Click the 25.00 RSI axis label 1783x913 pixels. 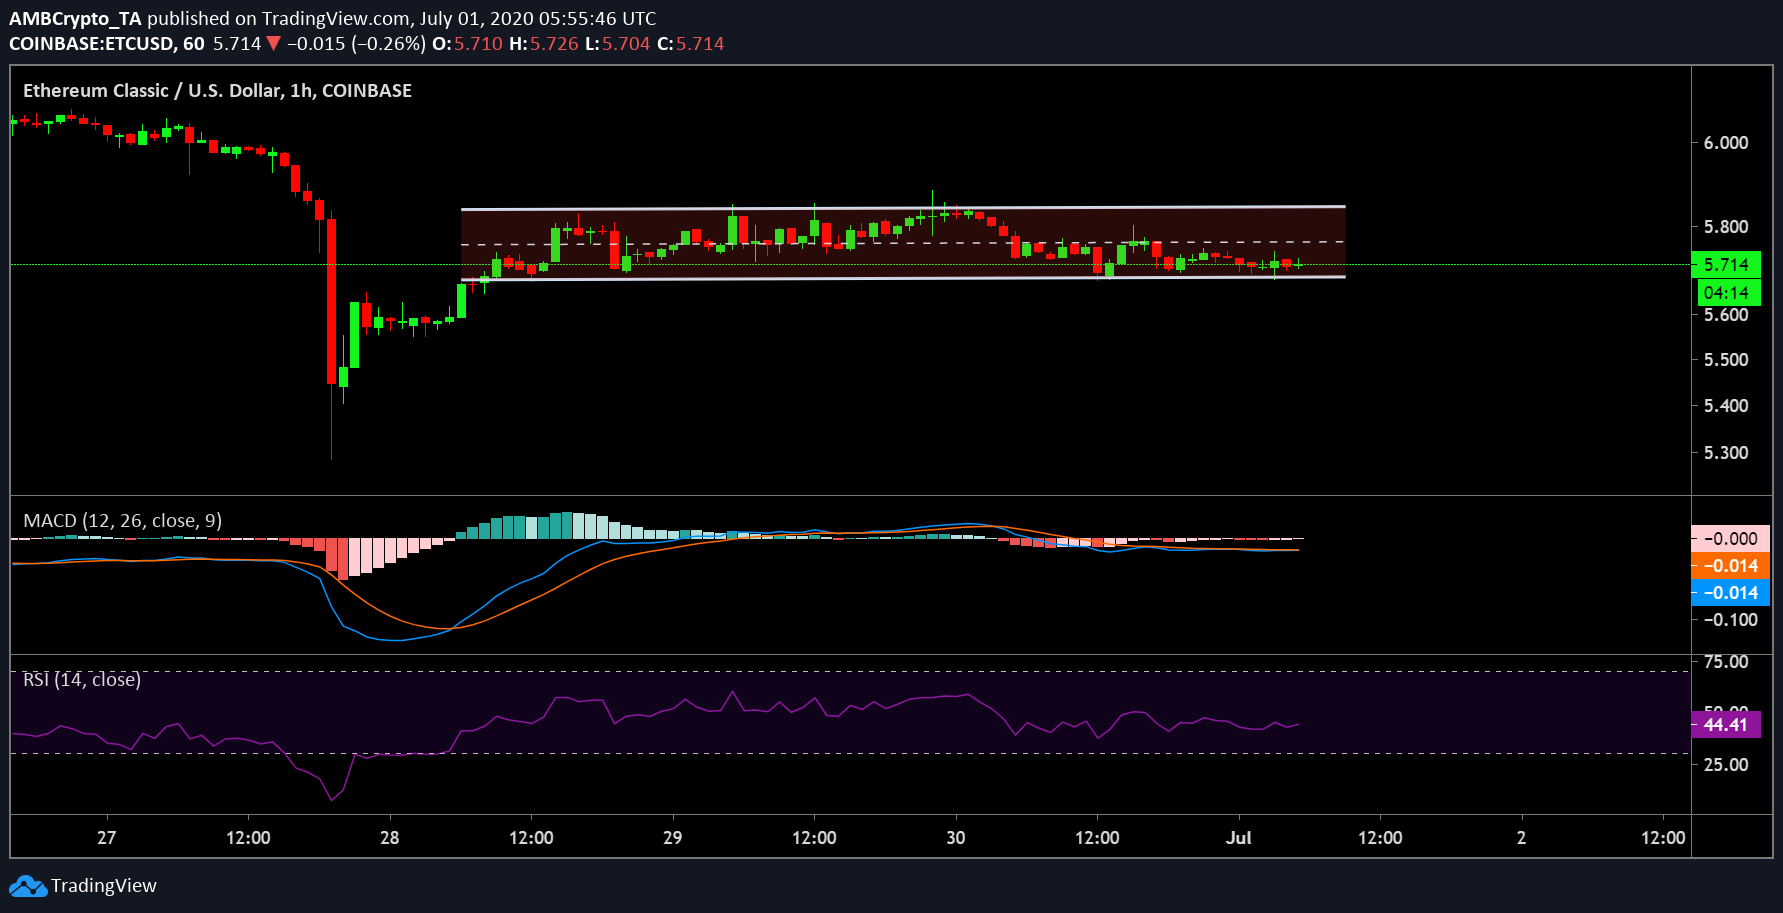click(x=1726, y=765)
